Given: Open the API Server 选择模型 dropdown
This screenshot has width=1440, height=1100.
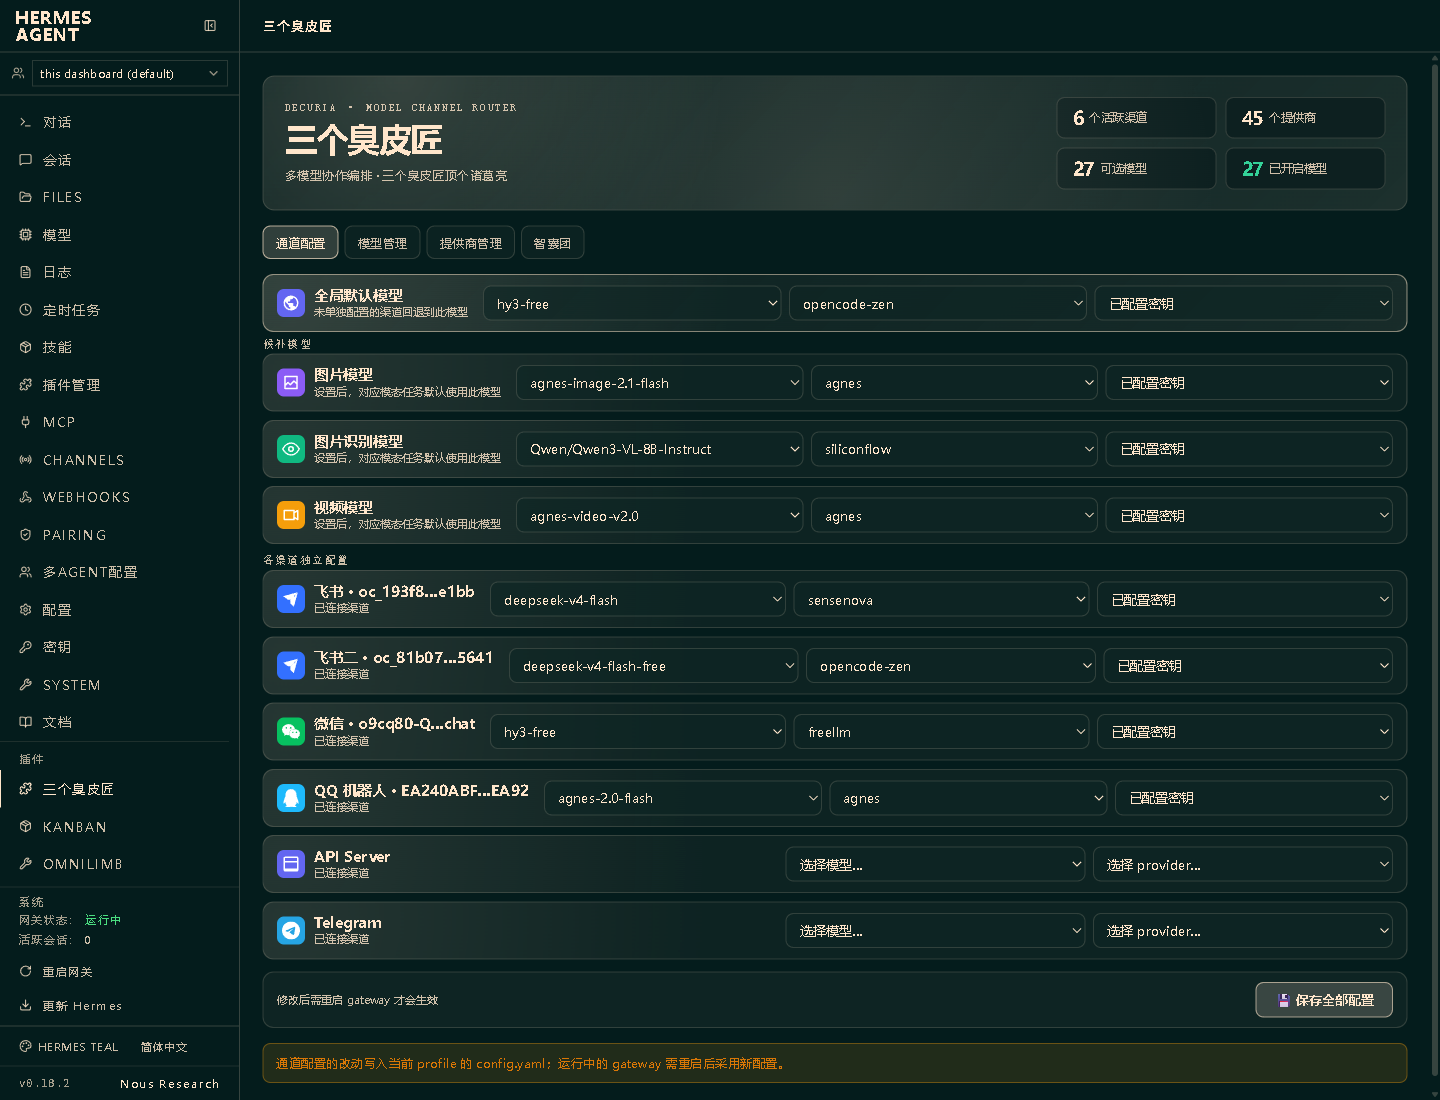Looking at the screenshot, I should (935, 865).
